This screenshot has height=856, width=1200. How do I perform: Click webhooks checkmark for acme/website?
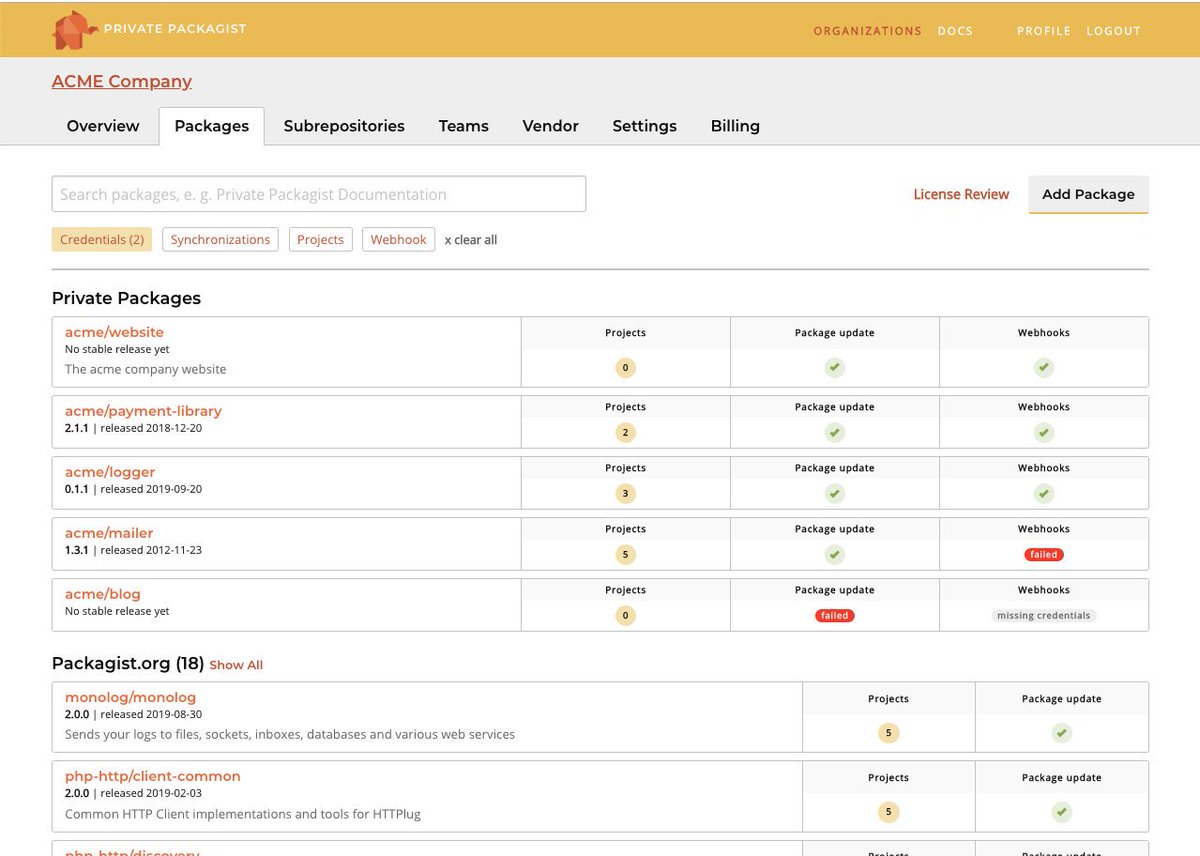click(1044, 368)
